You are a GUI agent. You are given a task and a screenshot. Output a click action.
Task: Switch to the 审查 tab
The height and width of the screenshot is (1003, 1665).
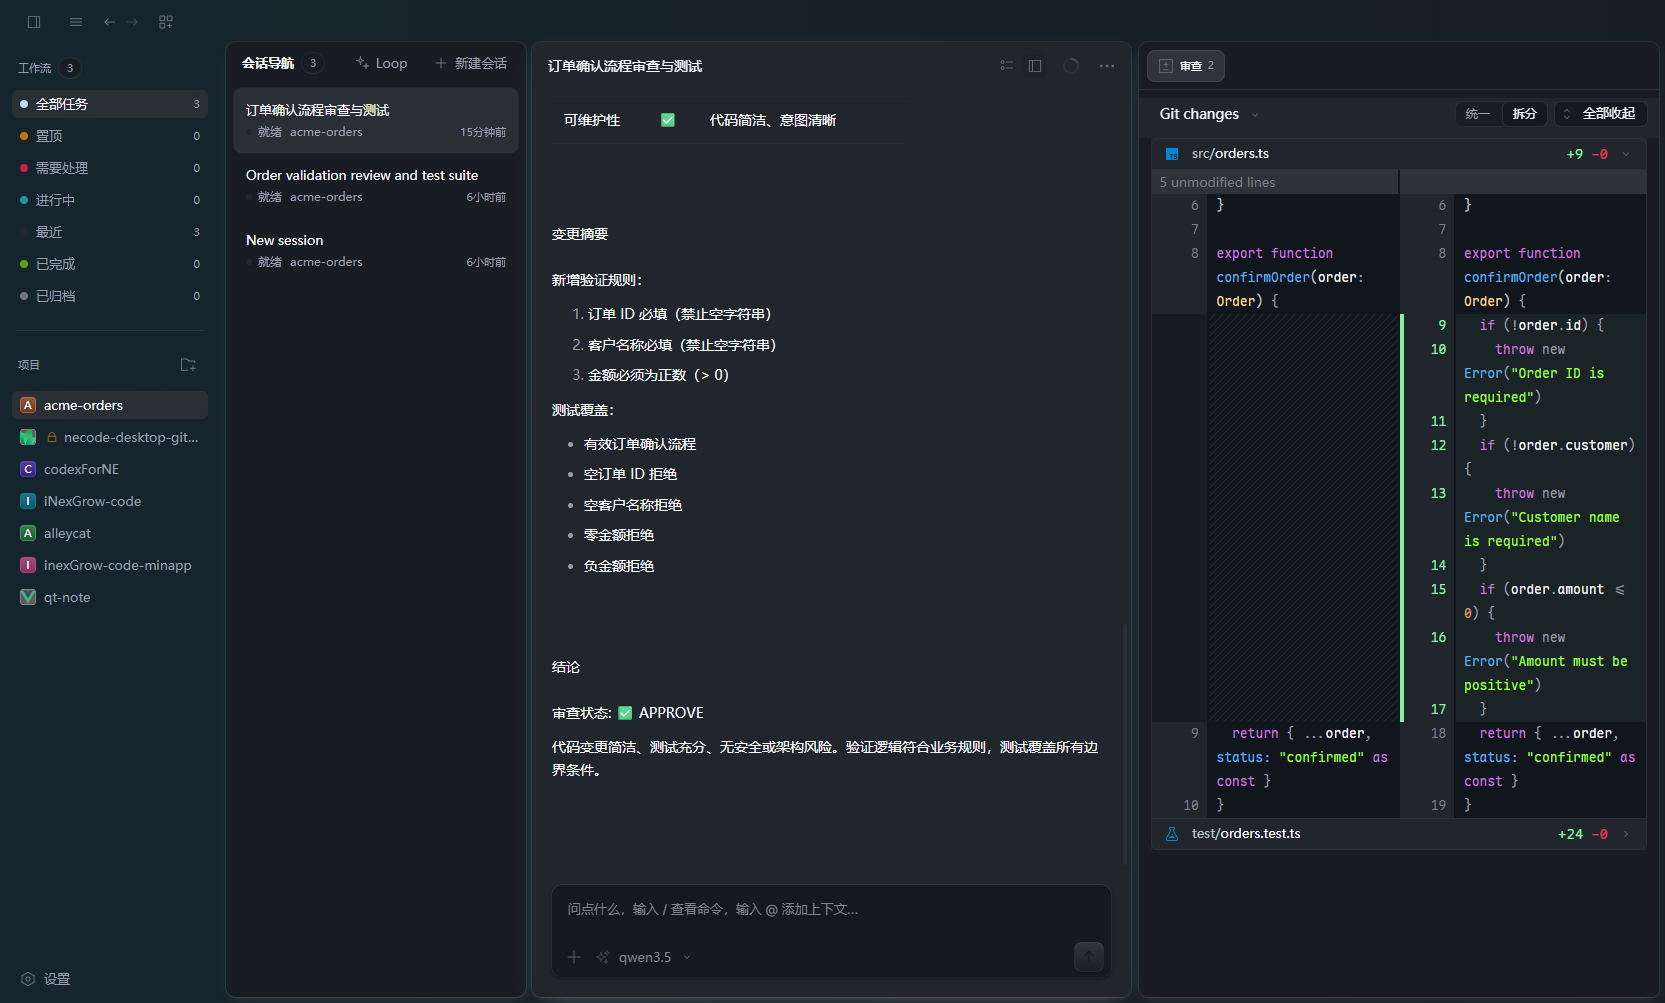pos(1186,66)
